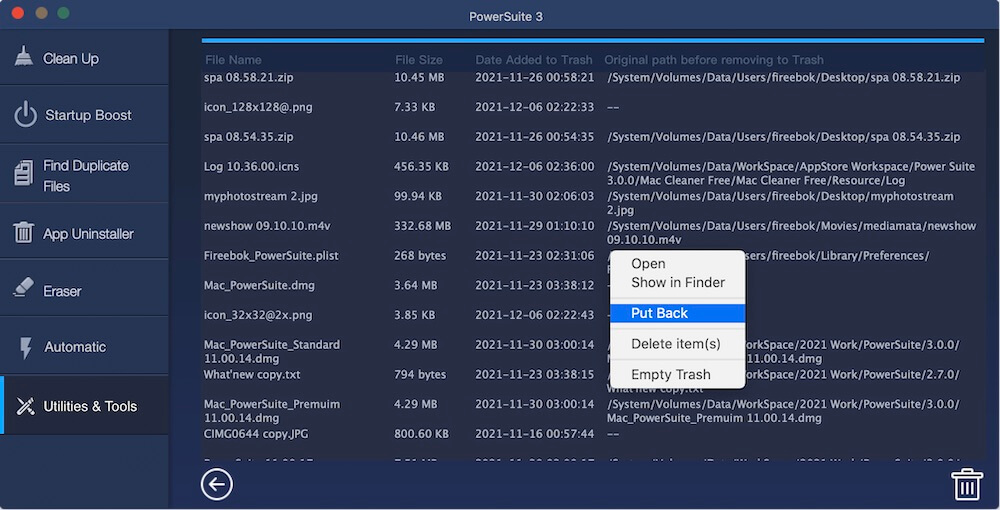Select file icon_32x32@2x.png

click(258, 315)
